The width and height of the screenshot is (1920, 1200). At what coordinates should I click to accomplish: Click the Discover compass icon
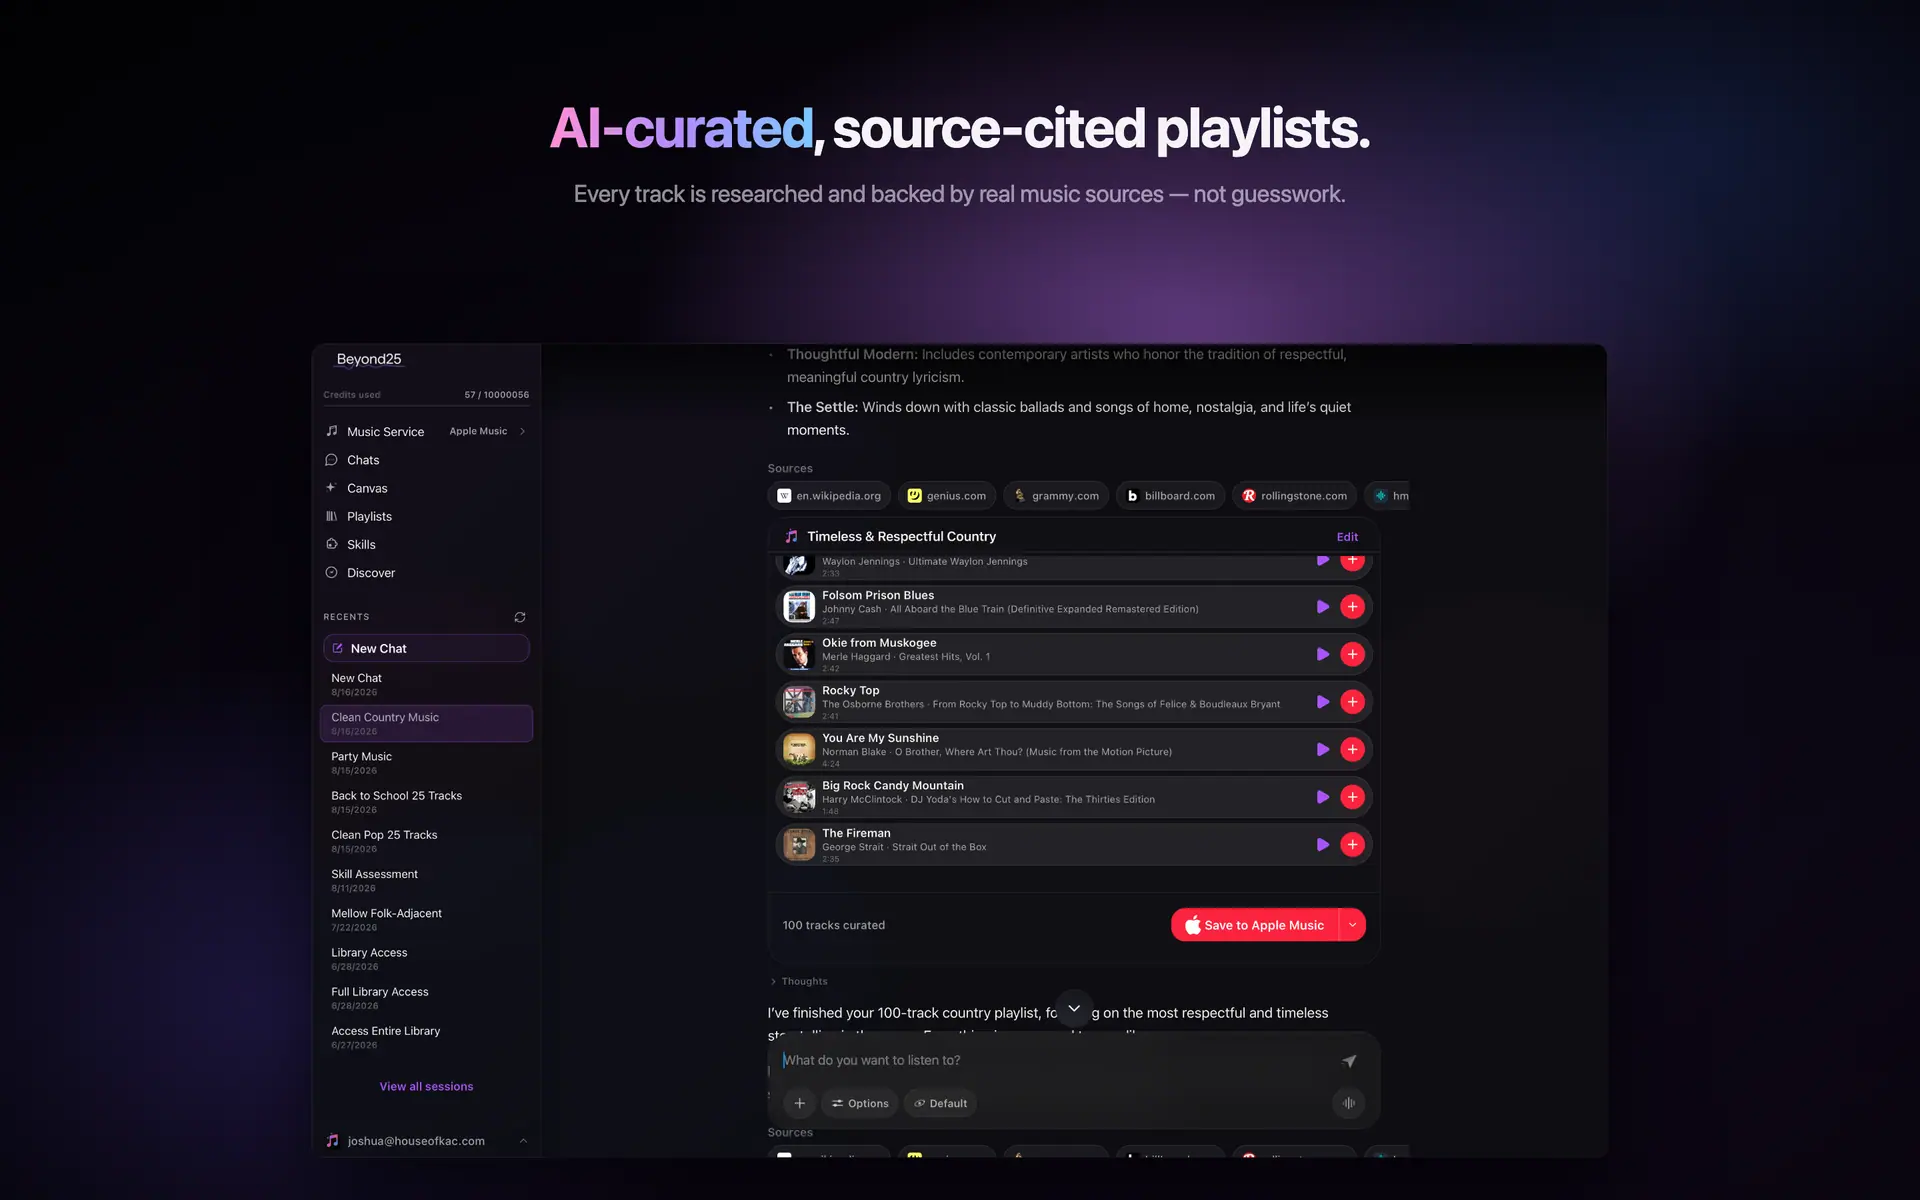331,572
